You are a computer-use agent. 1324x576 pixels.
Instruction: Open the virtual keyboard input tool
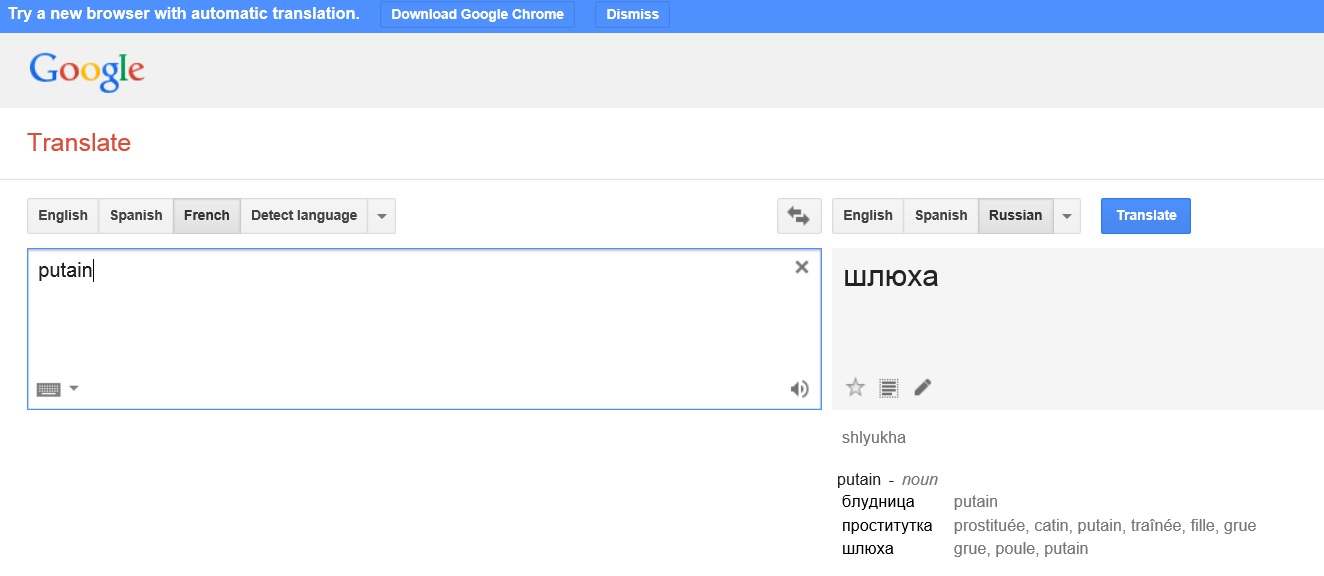tap(48, 389)
